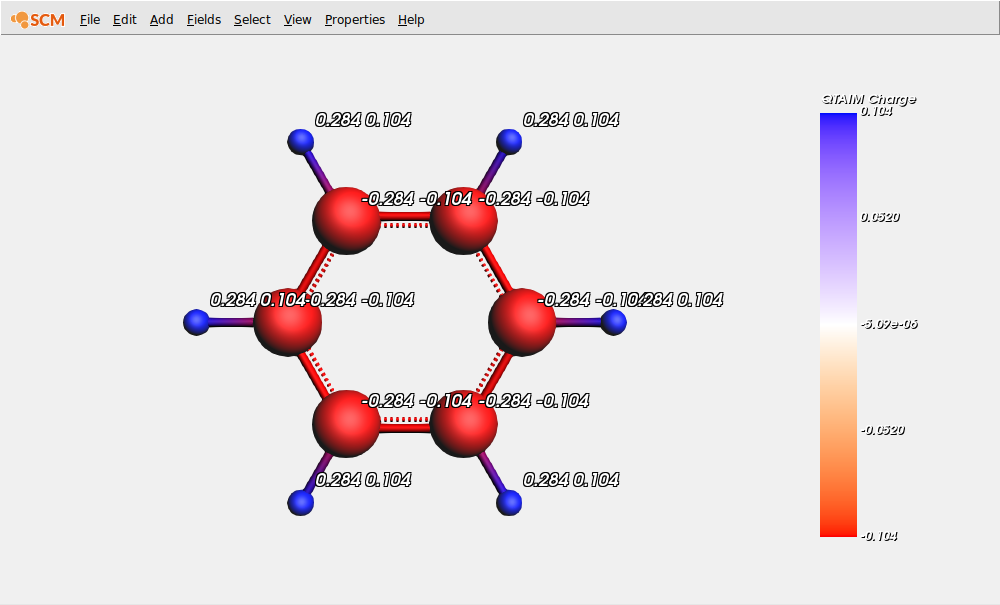The width and height of the screenshot is (1000, 605).
Task: Select the top-left blue hydrogen atom
Action: [x=300, y=140]
